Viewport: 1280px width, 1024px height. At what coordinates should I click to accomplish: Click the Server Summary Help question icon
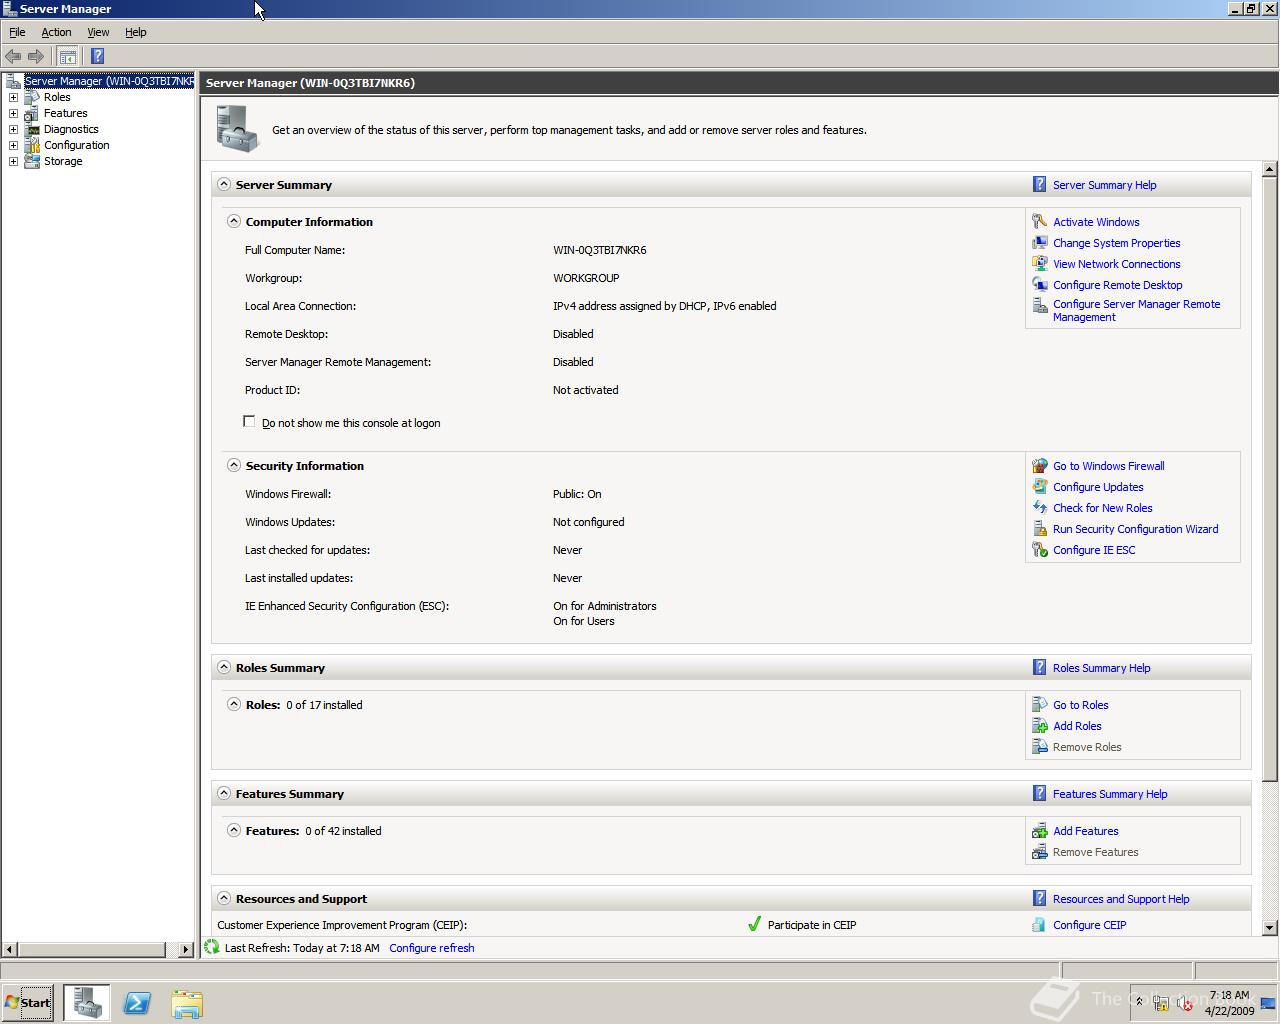coord(1040,184)
